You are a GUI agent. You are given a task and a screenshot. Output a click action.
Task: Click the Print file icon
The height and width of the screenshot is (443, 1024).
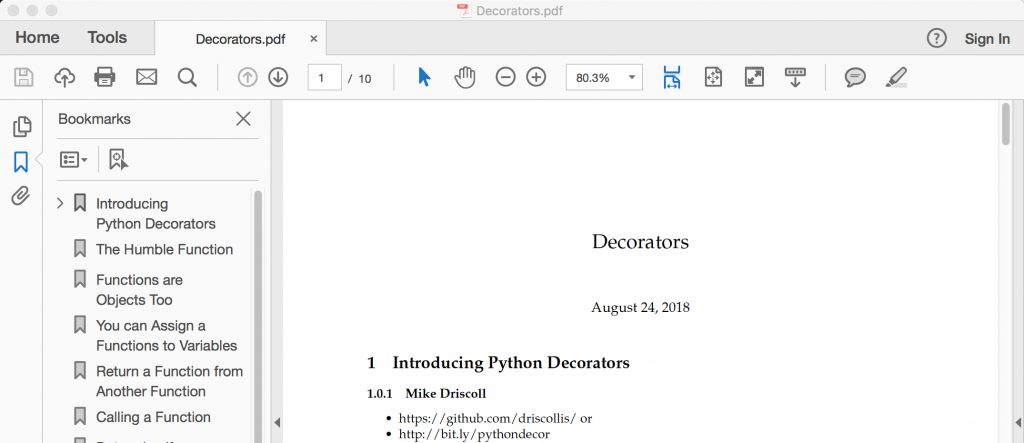point(104,77)
